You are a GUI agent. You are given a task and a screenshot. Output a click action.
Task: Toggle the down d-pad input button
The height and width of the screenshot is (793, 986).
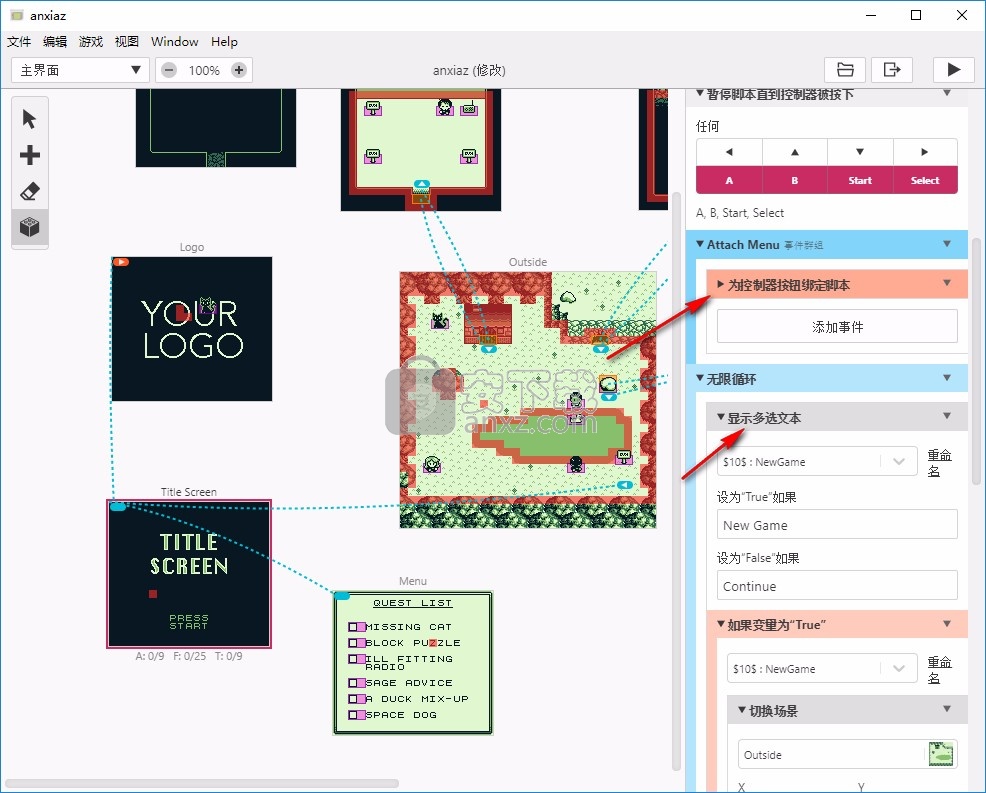point(860,152)
